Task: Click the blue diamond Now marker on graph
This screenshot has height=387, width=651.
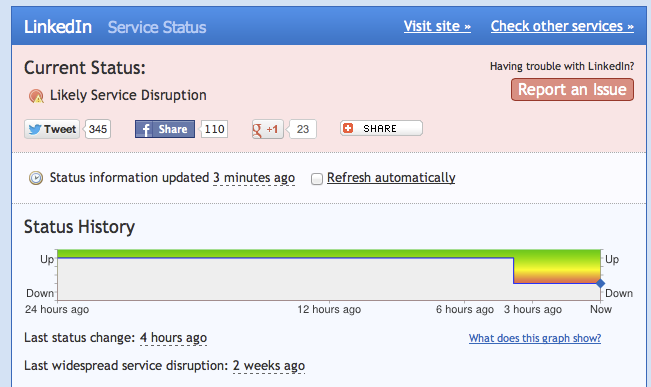Action: [x=600, y=284]
